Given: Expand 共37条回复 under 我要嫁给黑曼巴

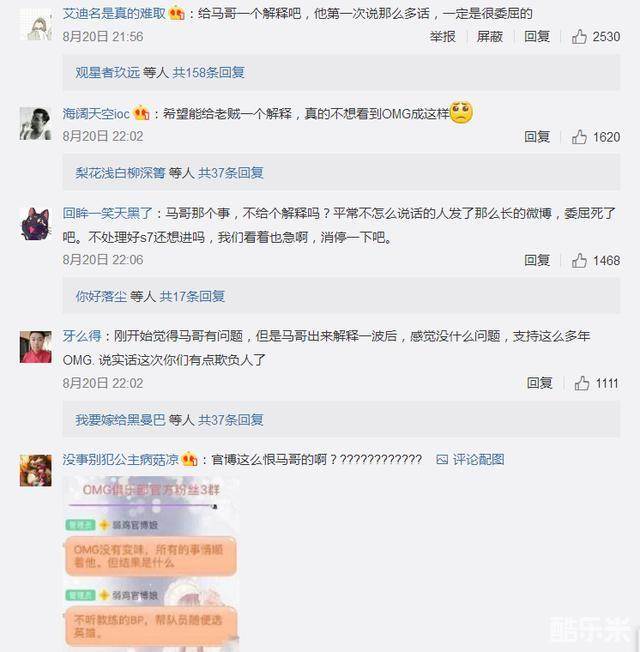Looking at the screenshot, I should click(x=231, y=420).
